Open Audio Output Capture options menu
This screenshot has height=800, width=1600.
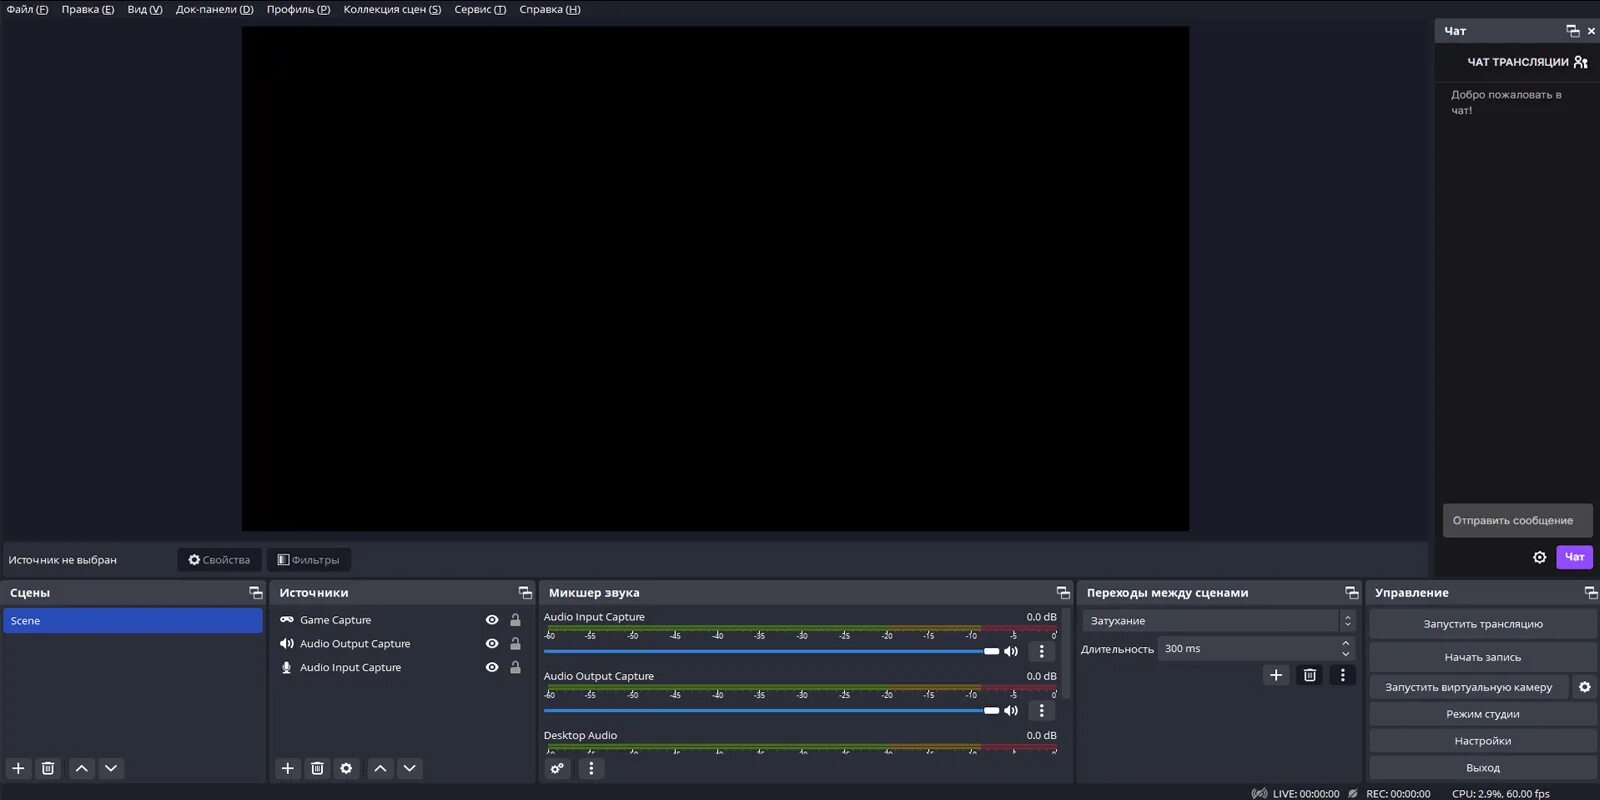[1041, 710]
